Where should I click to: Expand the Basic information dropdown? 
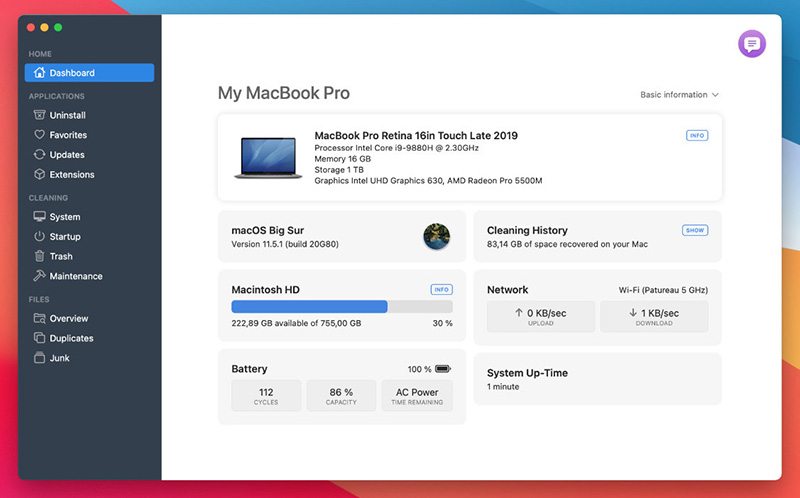click(x=679, y=95)
